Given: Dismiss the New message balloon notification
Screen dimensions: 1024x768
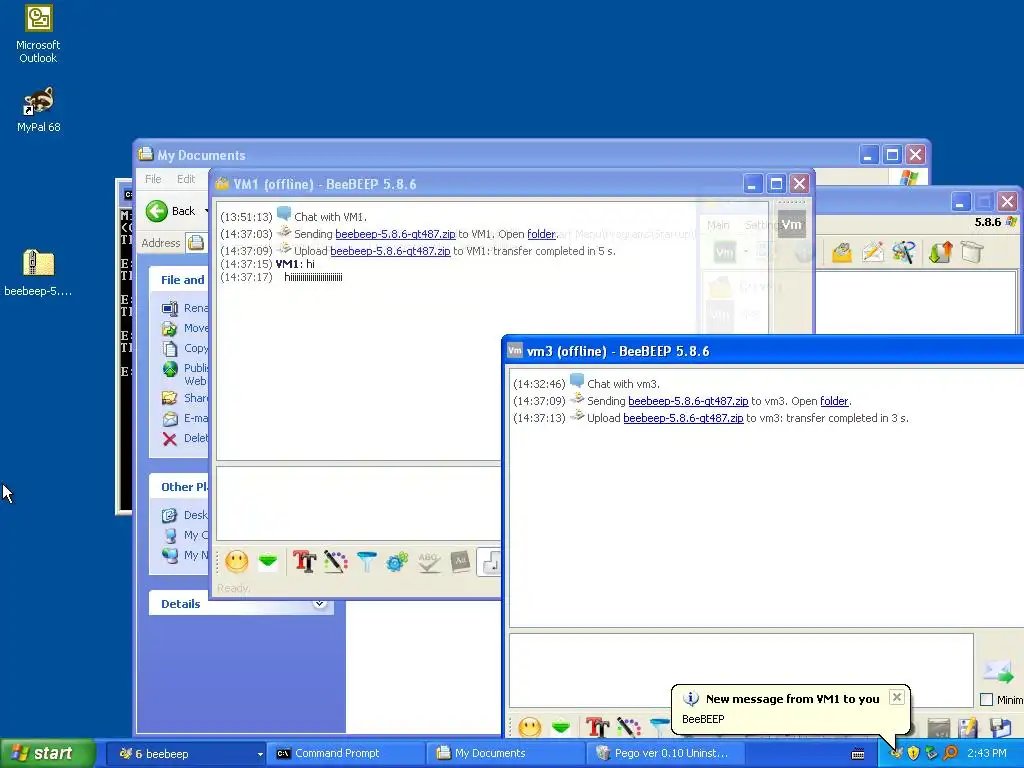Looking at the screenshot, I should point(897,697).
